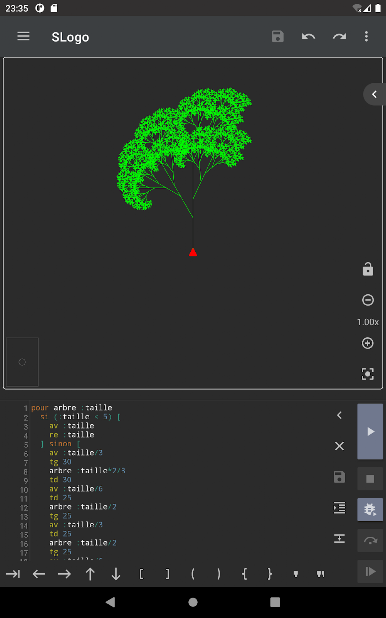Resume execution with the step-play button
This screenshot has height=618, width=386.
tap(370, 571)
